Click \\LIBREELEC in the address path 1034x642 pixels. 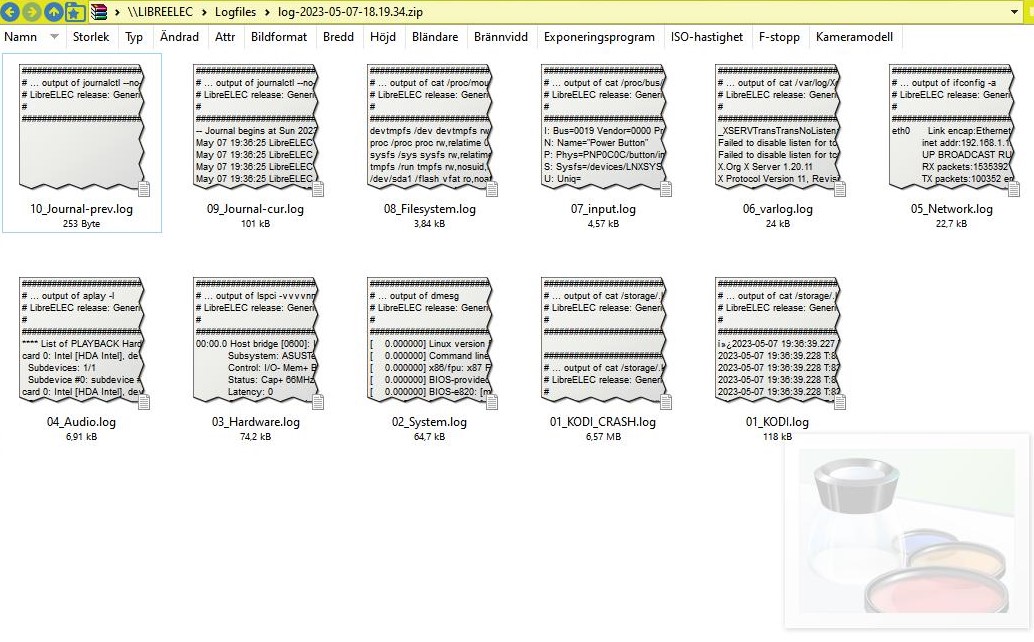161,12
